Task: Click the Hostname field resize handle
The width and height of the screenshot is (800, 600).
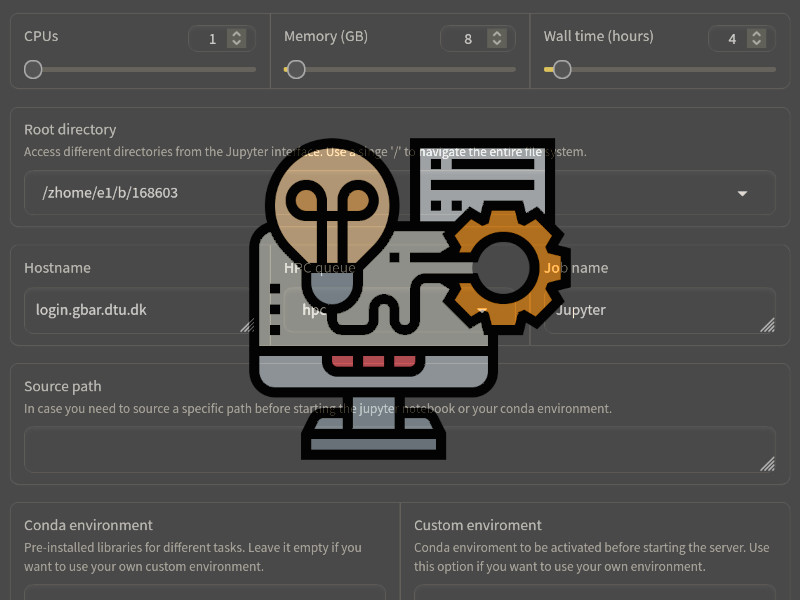Action: click(246, 325)
